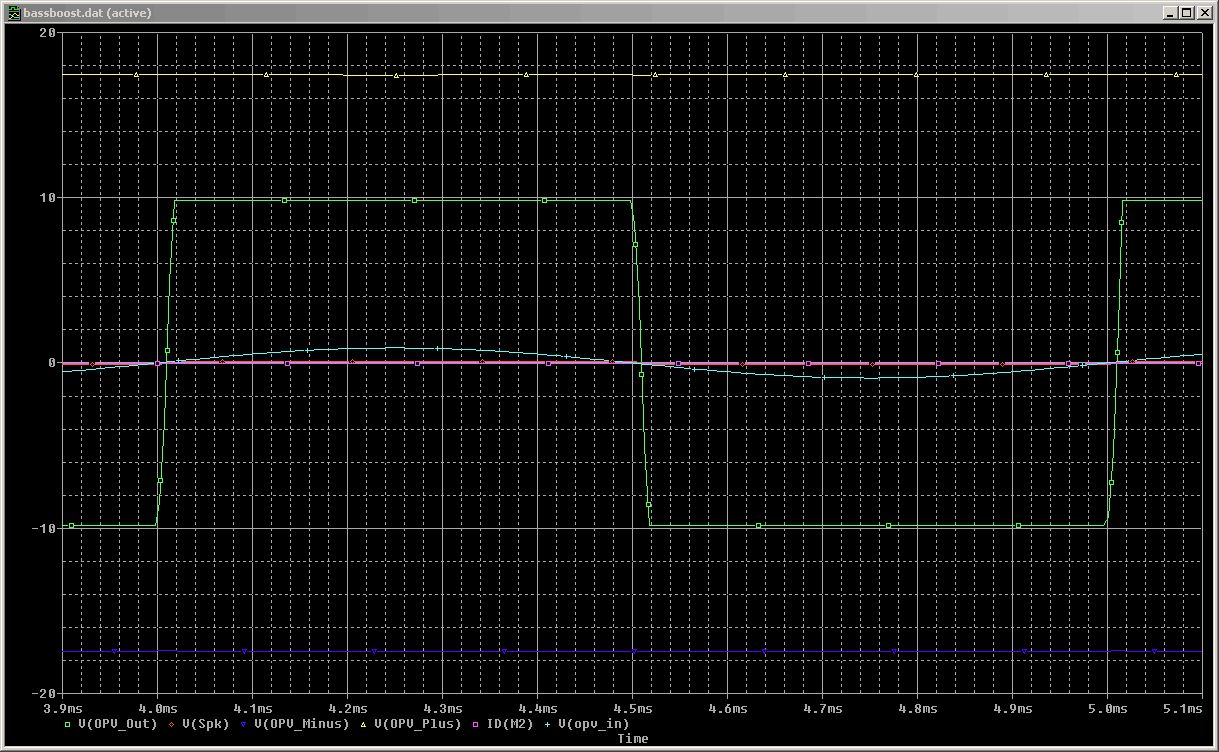
Task: Click the magenta square marker of ID(M2)
Action: [x=477, y=724]
